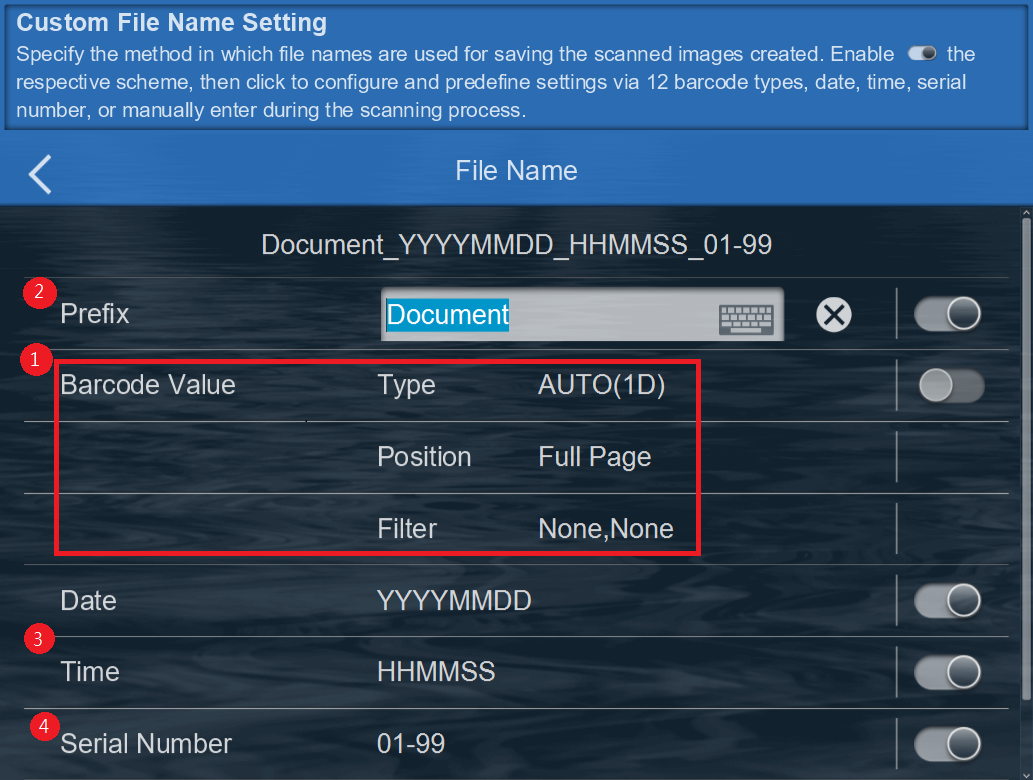The image size is (1033, 780).
Task: Choose the Time format HHMMSS
Action: coord(436,672)
